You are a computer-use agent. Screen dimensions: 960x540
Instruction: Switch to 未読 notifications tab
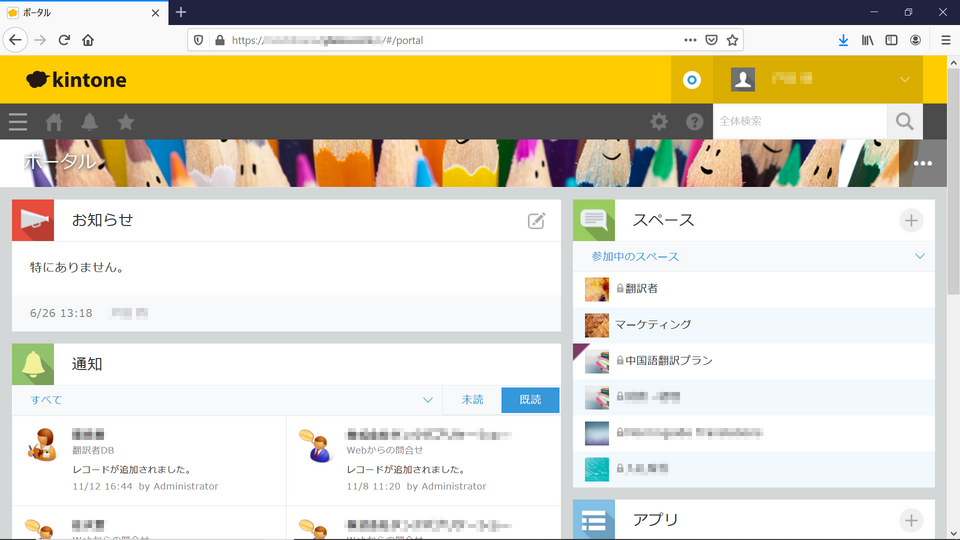coord(472,400)
